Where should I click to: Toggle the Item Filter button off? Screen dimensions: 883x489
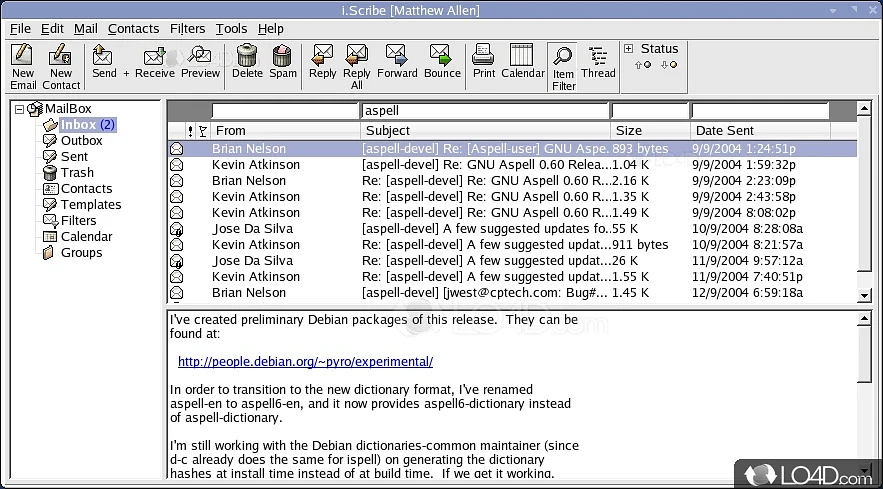point(564,67)
